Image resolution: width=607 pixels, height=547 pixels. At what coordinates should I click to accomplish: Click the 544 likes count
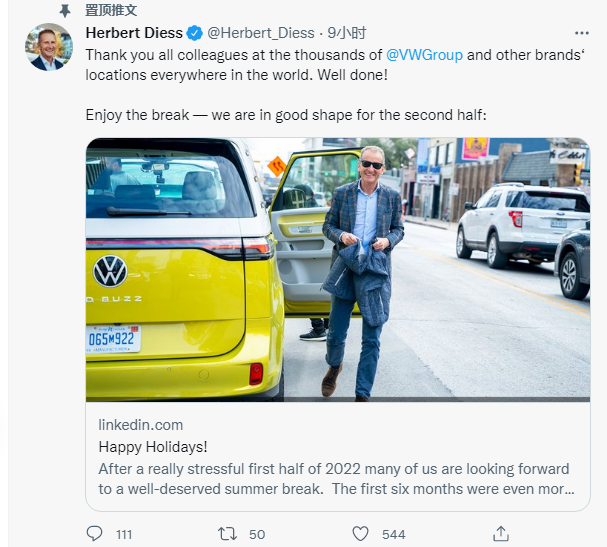point(394,535)
